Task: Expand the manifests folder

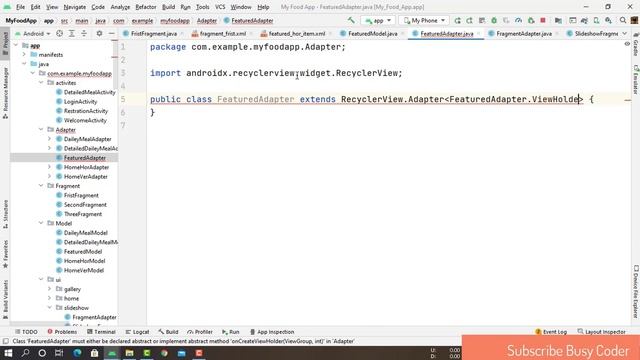Action: tap(24, 54)
